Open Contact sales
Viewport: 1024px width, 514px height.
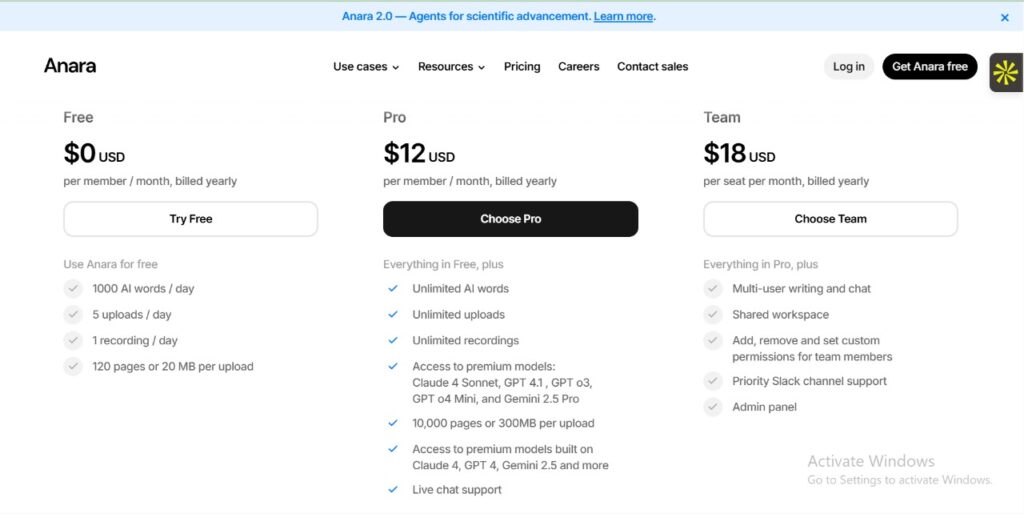point(652,67)
